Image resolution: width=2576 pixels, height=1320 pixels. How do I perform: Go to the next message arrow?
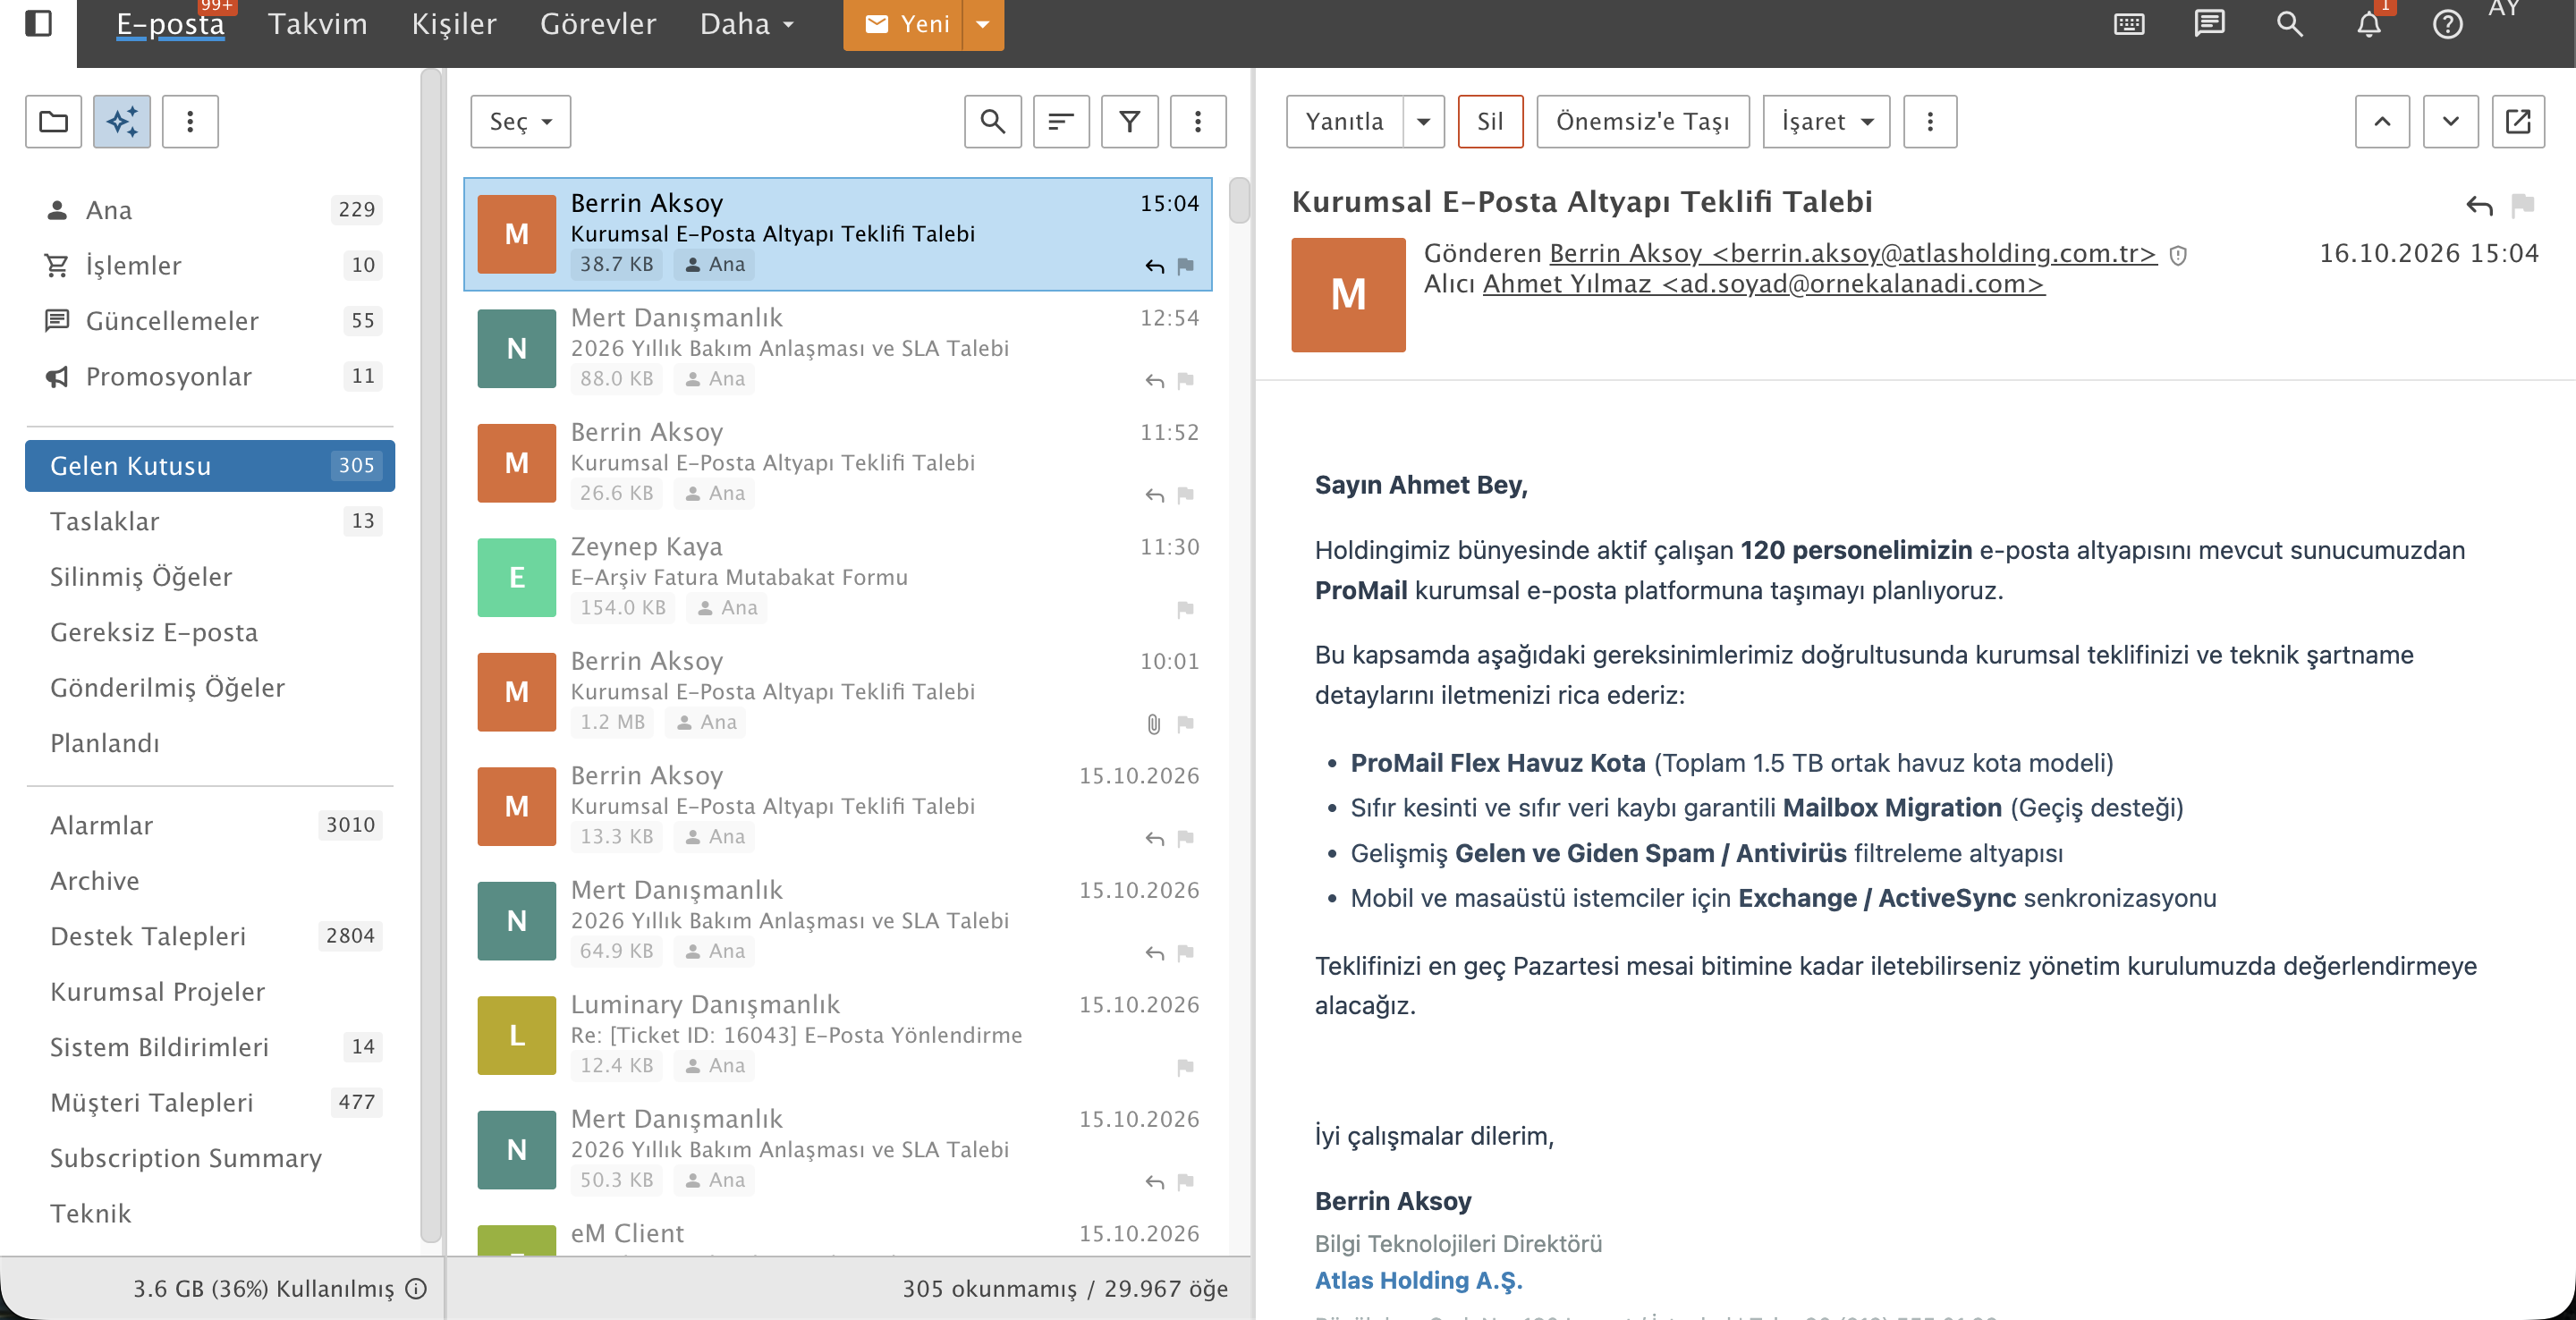(x=2450, y=122)
